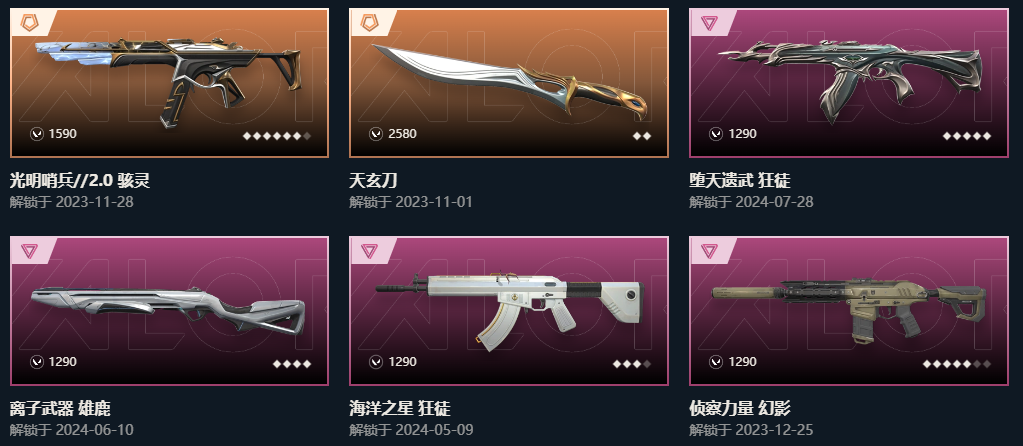The height and width of the screenshot is (446, 1023).
Task: Click the pink triangle tier badge on 堕天遗武 狂徒
Action: pos(709,23)
